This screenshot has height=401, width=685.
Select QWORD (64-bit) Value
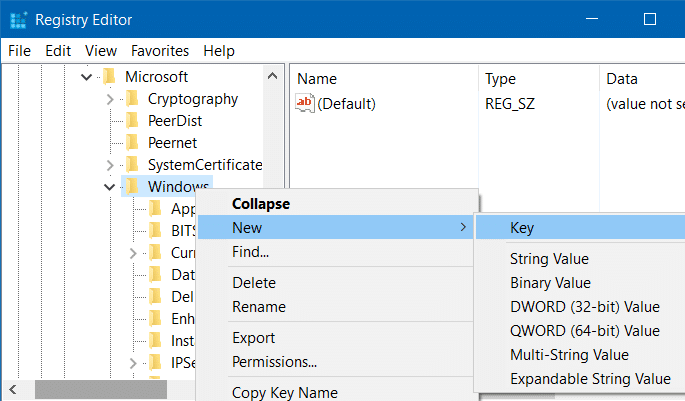(x=580, y=331)
